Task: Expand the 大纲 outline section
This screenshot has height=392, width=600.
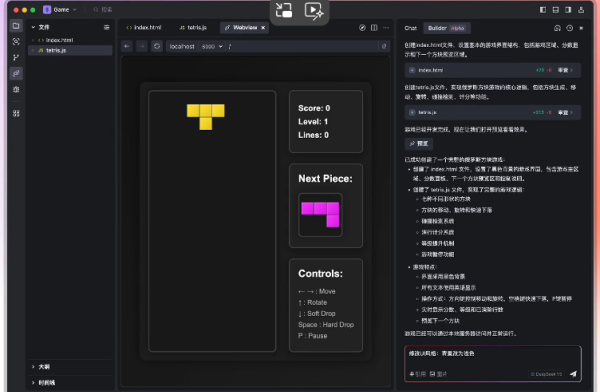Action: click(41, 367)
